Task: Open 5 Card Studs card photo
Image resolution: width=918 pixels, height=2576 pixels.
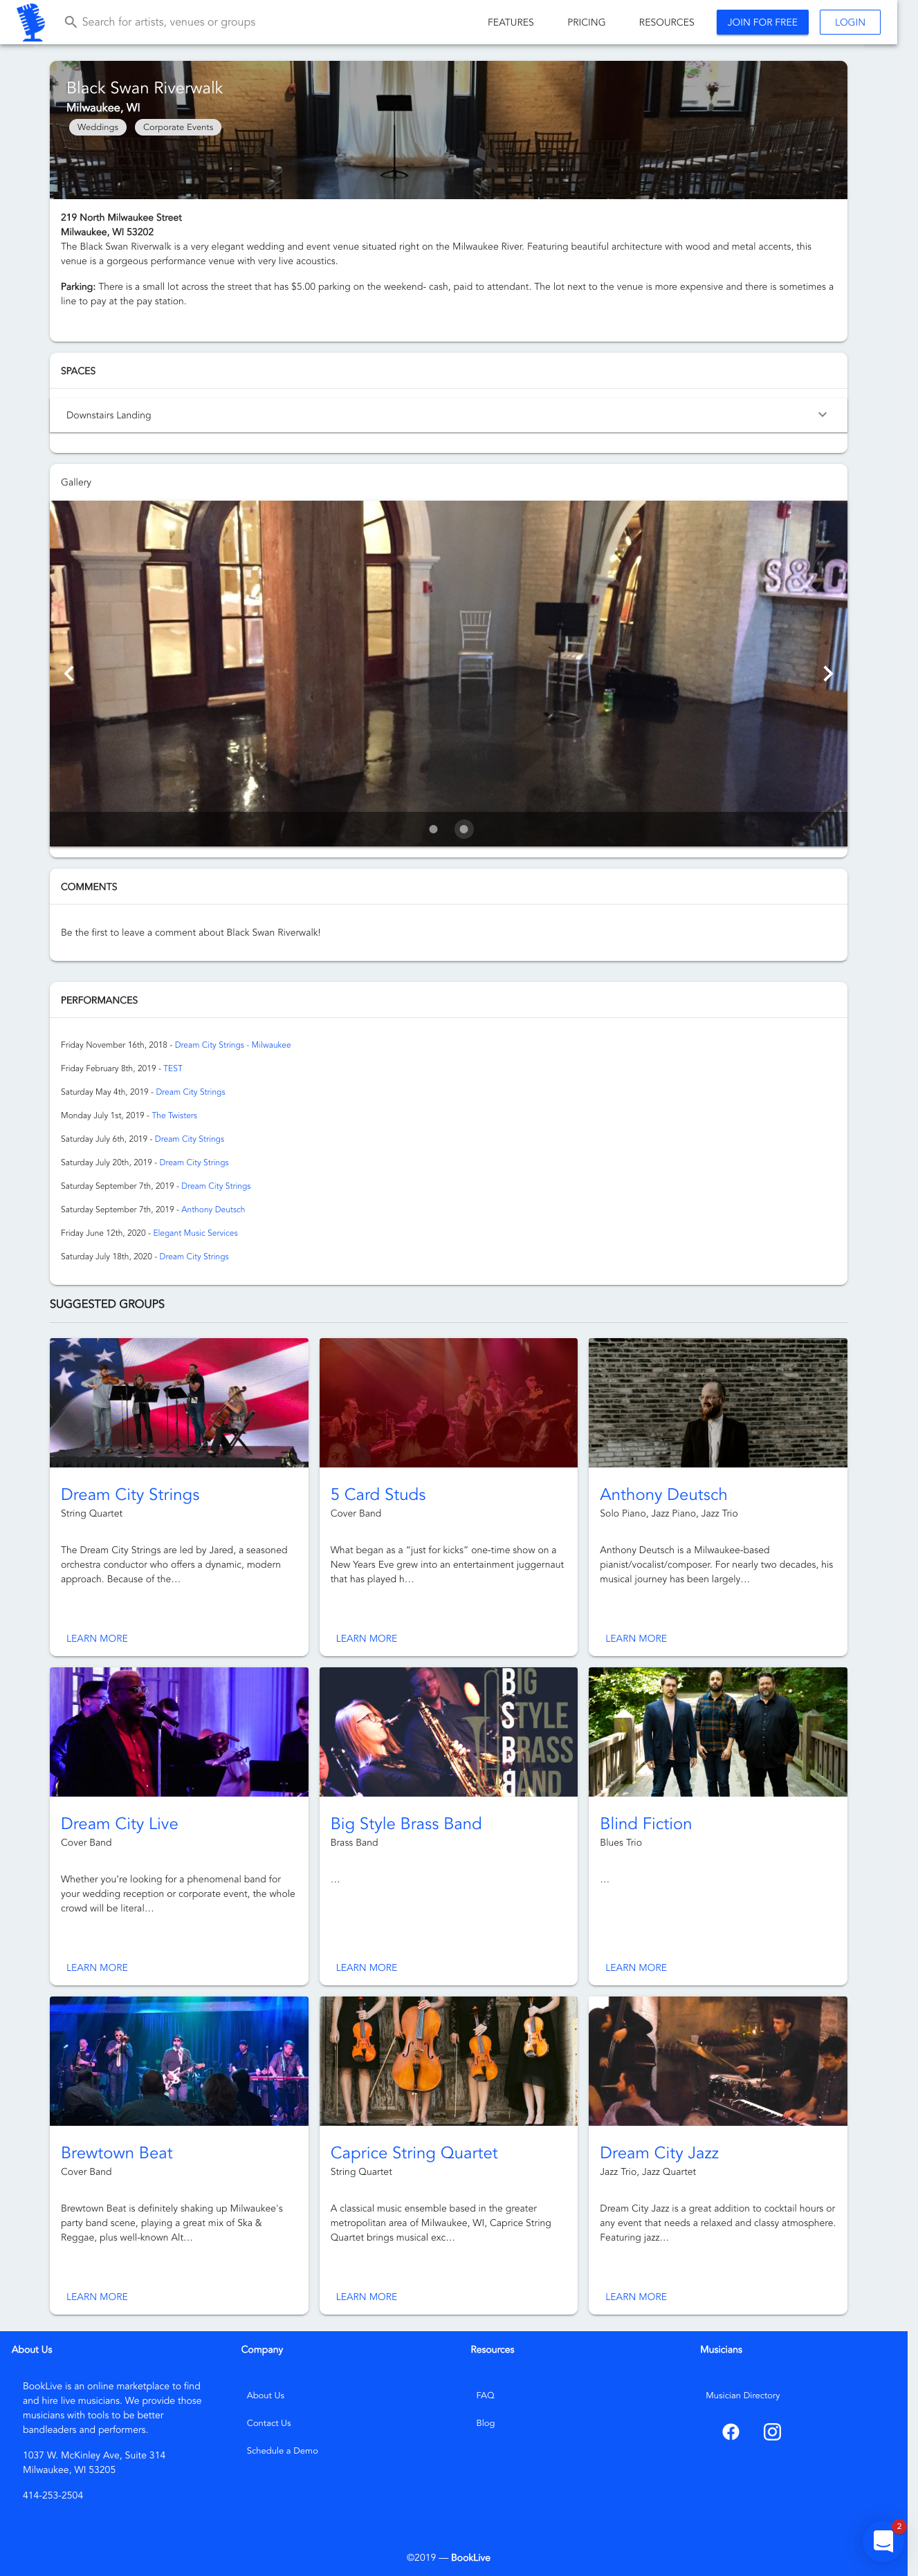Action: (448, 1402)
